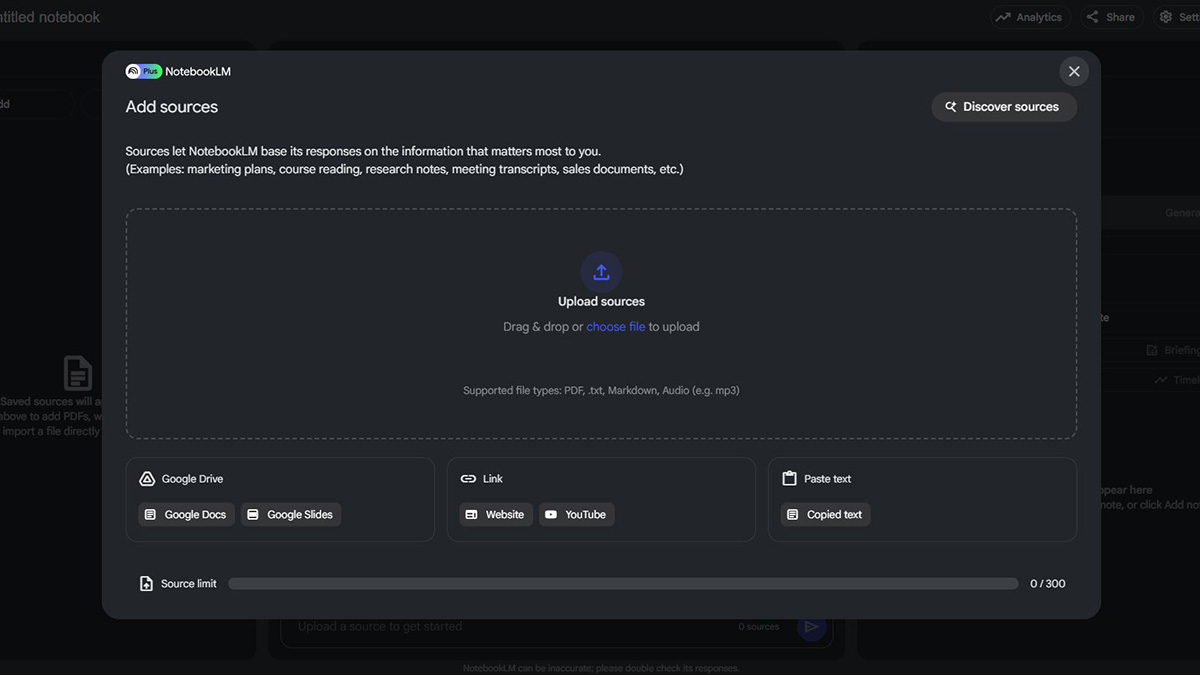The height and width of the screenshot is (675, 1200).
Task: Click the Supported file types text
Action: (601, 390)
